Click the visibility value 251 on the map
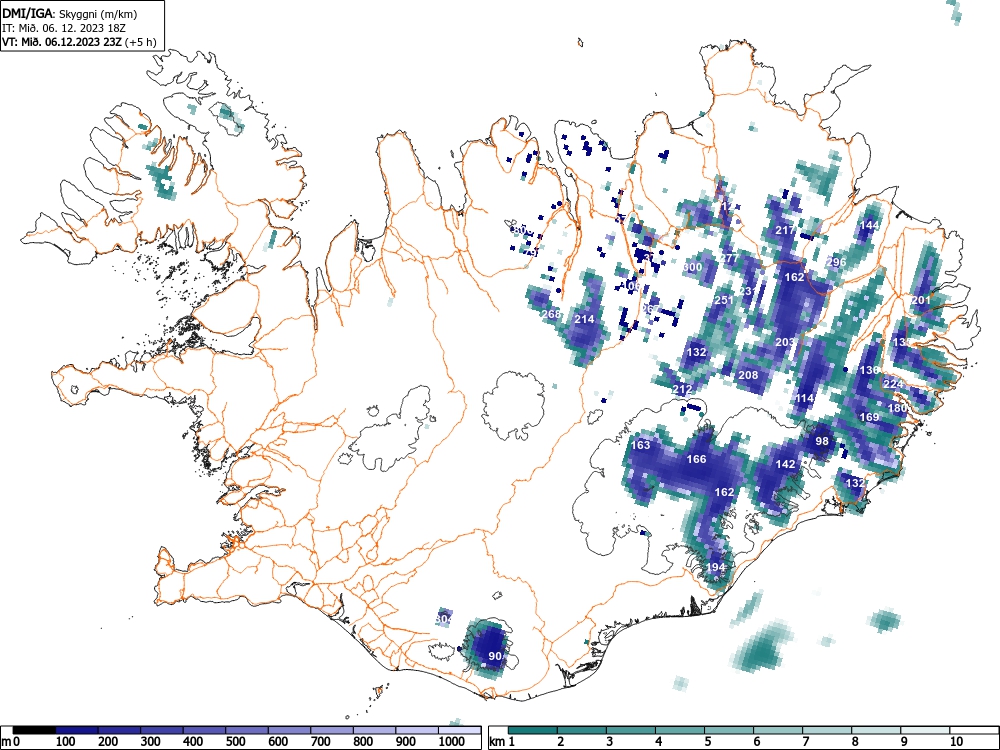The height and width of the screenshot is (750, 1000). [724, 300]
